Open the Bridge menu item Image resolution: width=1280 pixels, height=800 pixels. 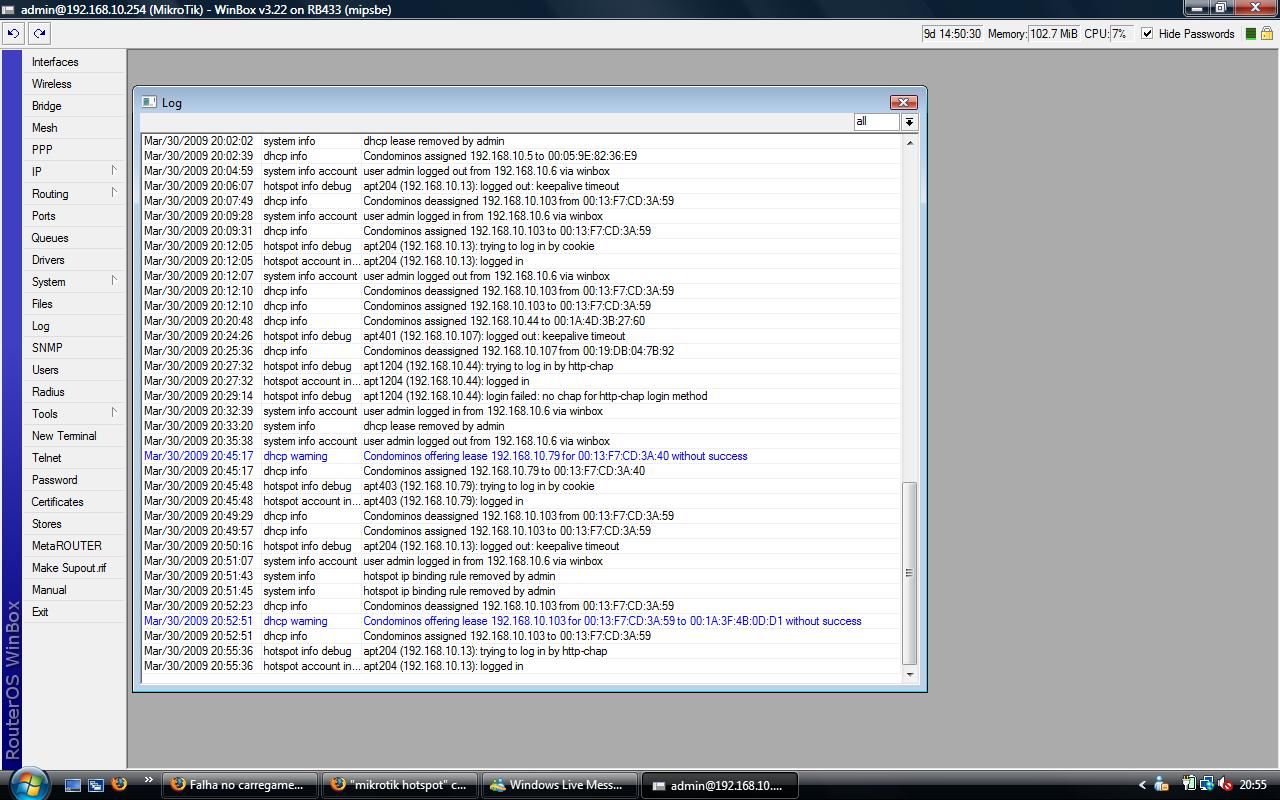(75, 106)
